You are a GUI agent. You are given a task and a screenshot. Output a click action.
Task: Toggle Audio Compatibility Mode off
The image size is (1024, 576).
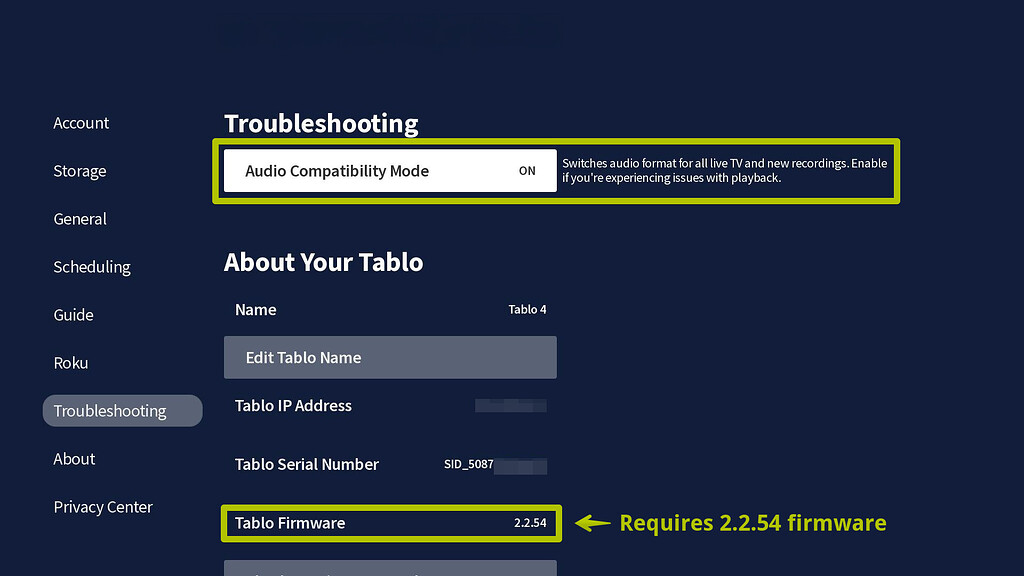(527, 171)
